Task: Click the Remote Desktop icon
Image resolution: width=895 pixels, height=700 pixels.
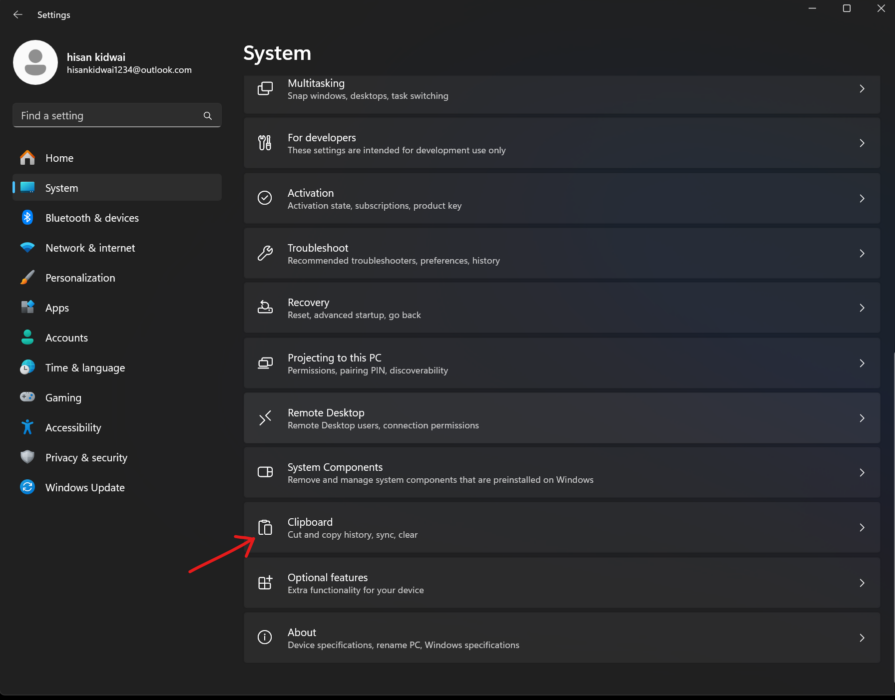Action: point(265,417)
